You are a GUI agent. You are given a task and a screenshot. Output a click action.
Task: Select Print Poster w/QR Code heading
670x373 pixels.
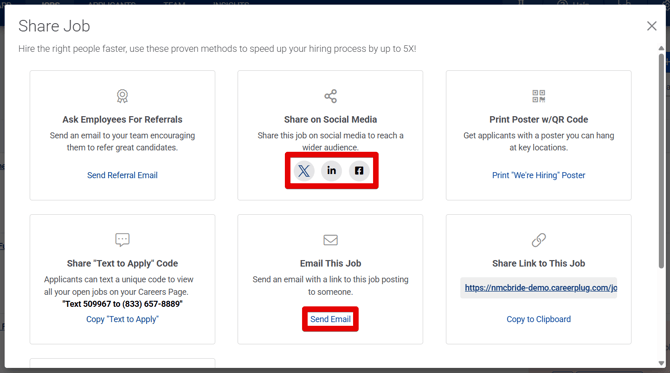click(538, 120)
